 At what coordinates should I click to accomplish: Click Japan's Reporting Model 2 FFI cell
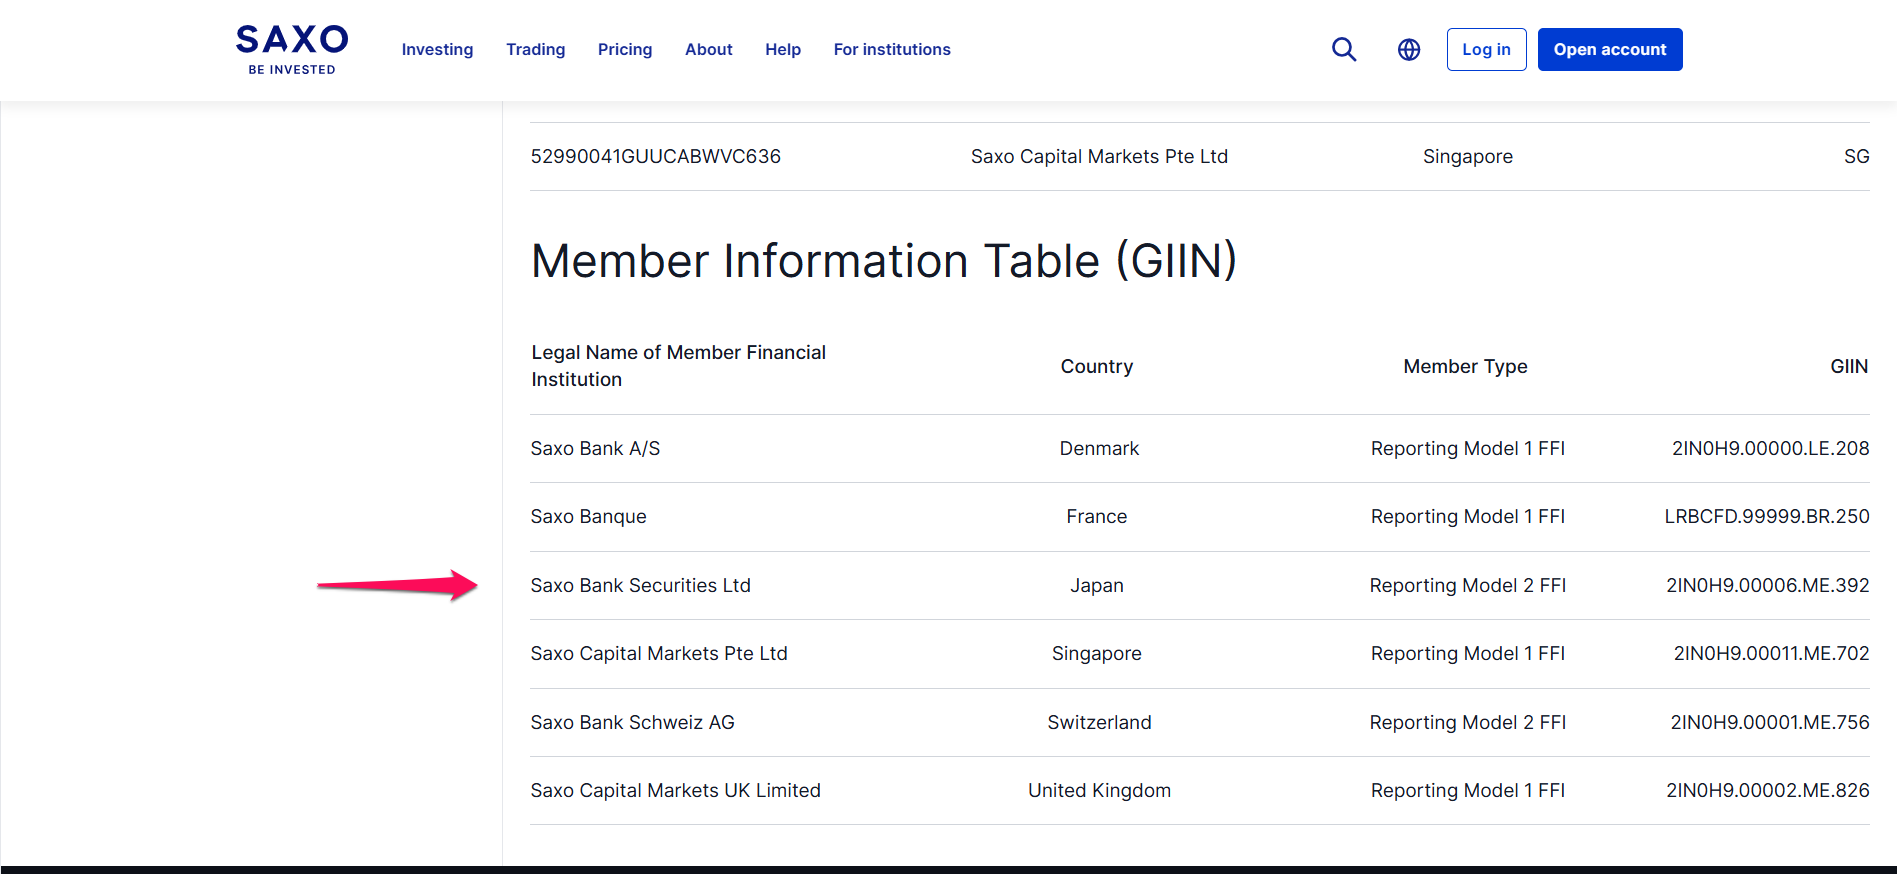[1468, 585]
